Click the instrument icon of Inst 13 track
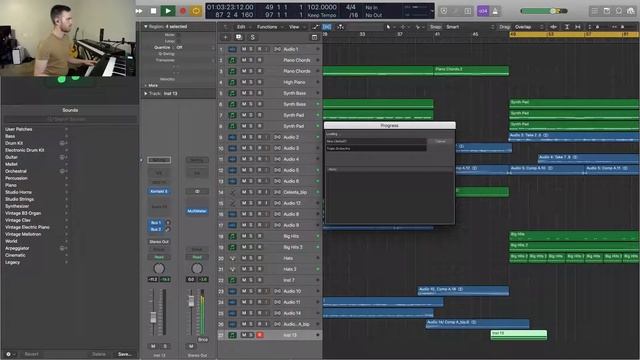Screen dimensions: 640x360 click(x=232, y=335)
